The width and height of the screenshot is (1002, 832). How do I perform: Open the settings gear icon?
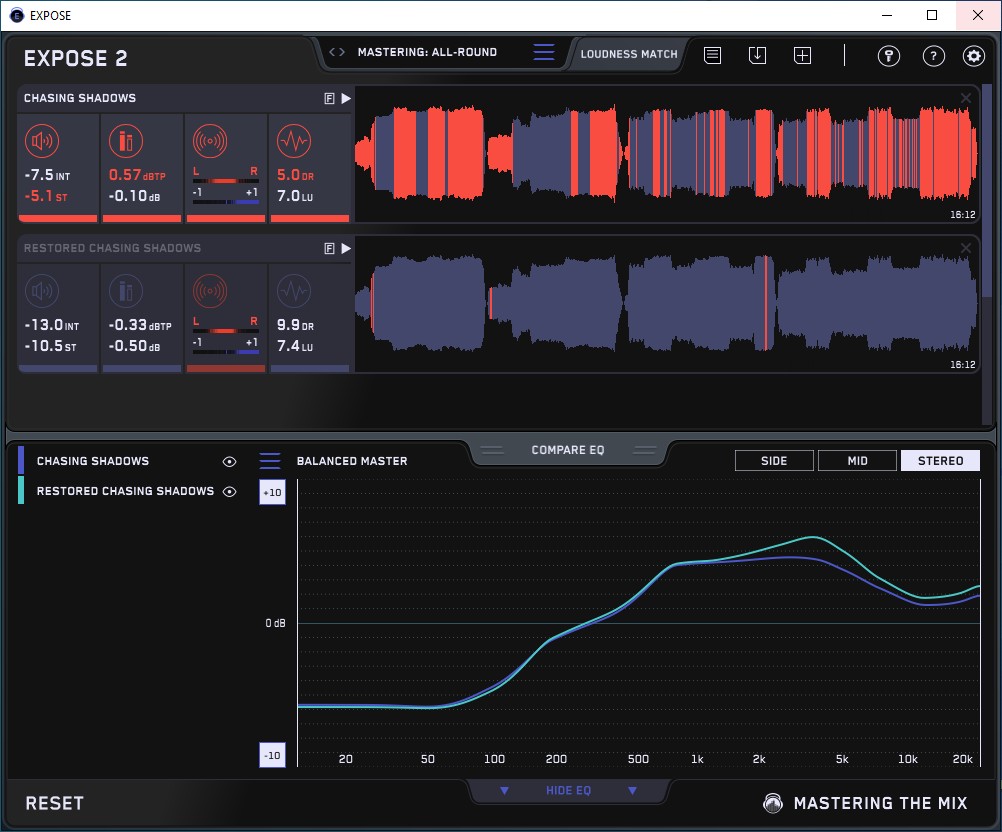click(x=973, y=56)
